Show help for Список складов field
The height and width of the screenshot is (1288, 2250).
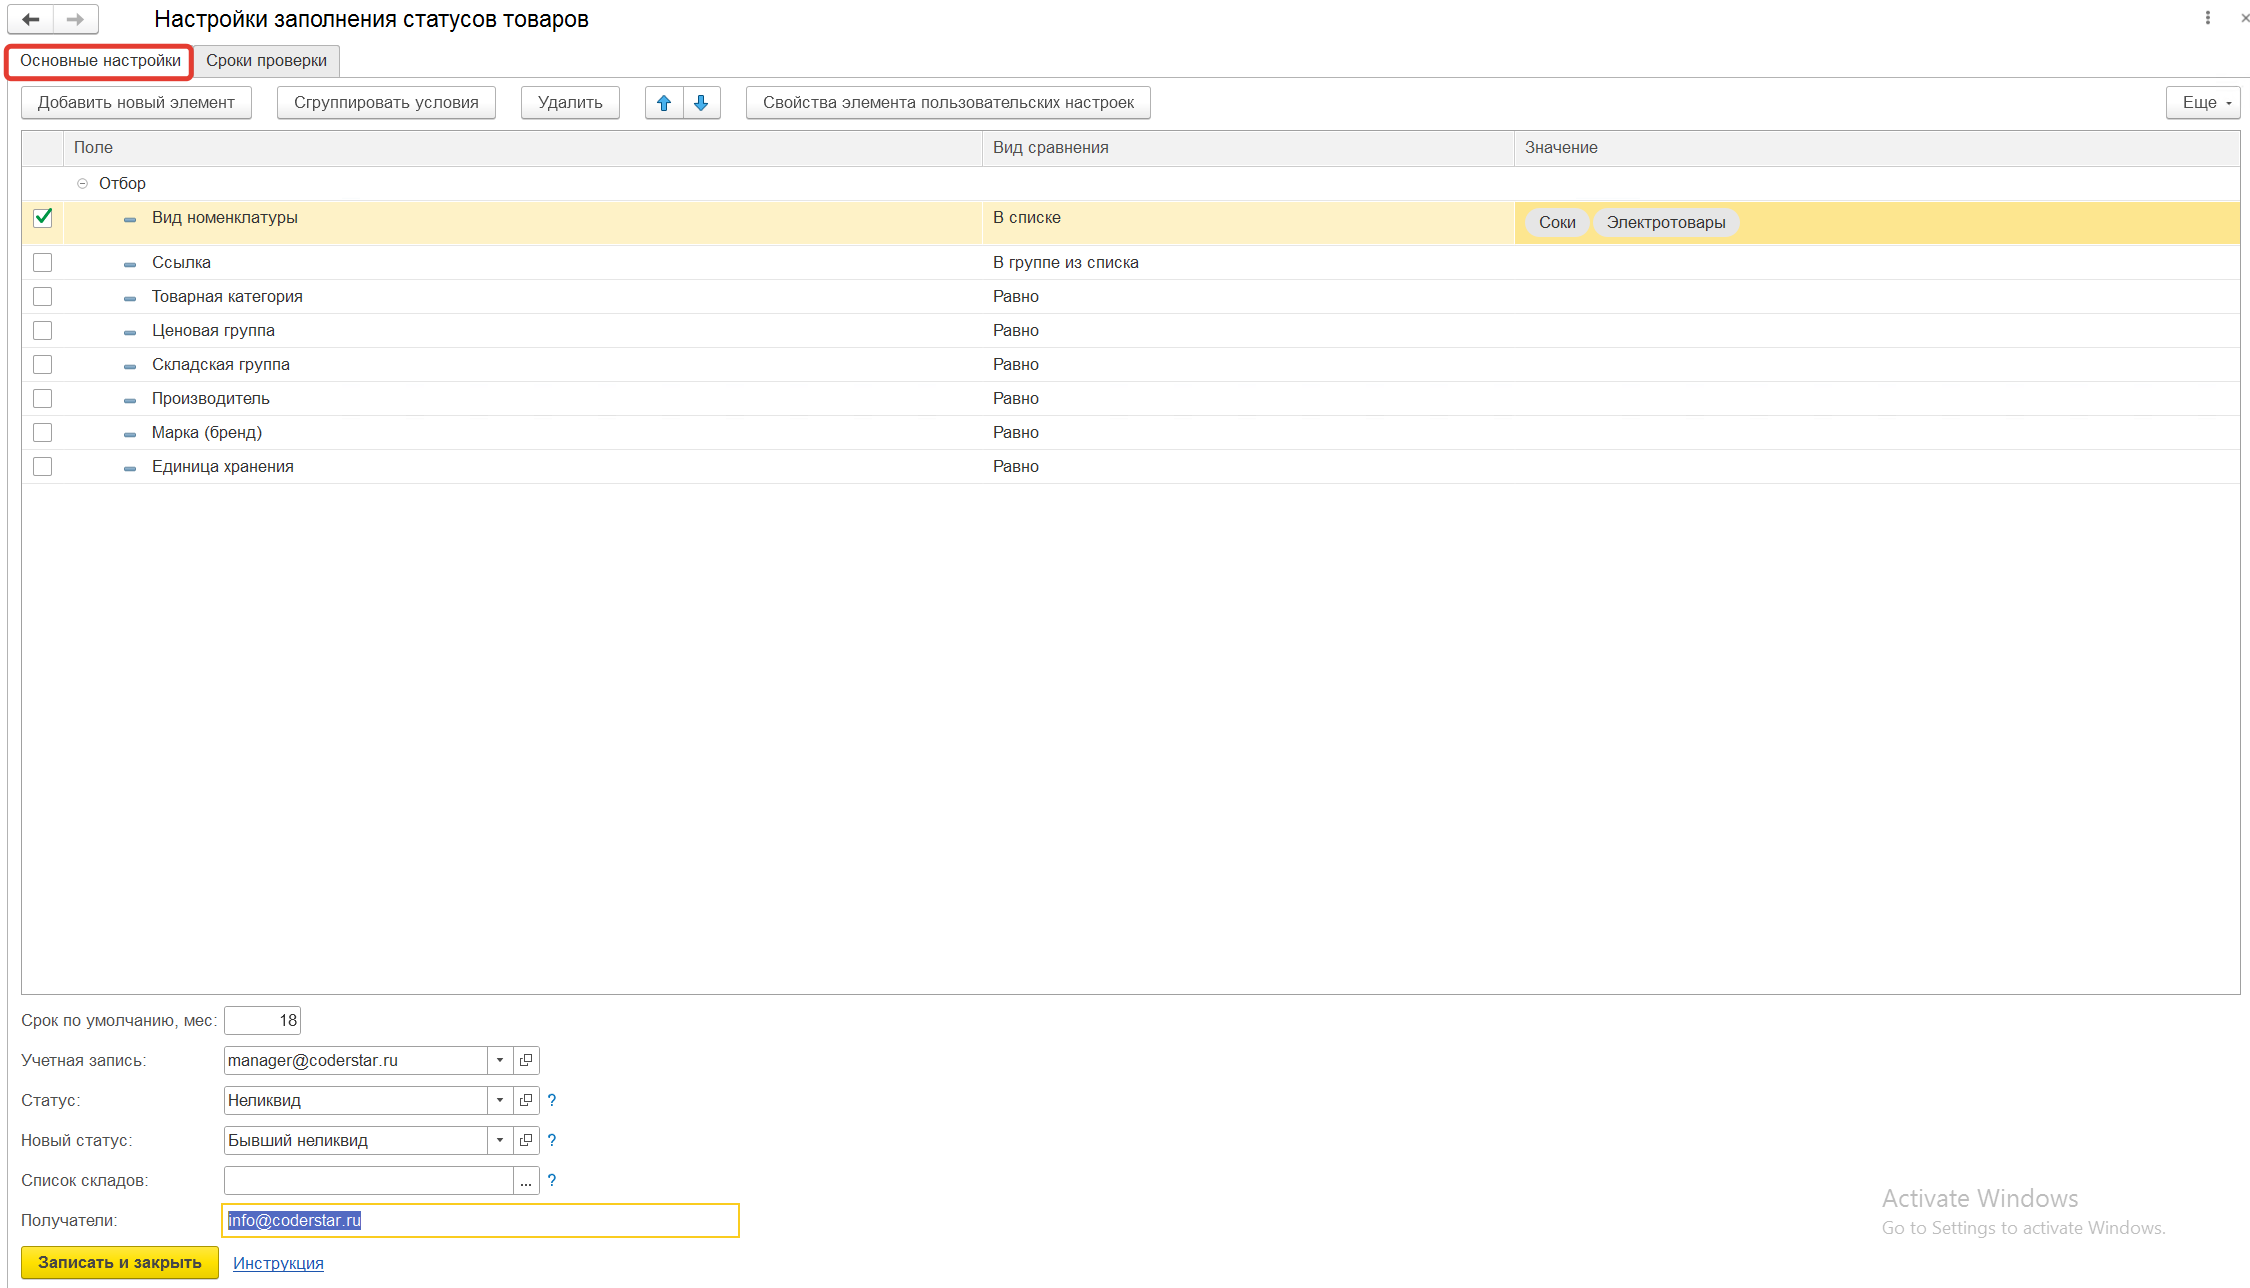tap(551, 1180)
